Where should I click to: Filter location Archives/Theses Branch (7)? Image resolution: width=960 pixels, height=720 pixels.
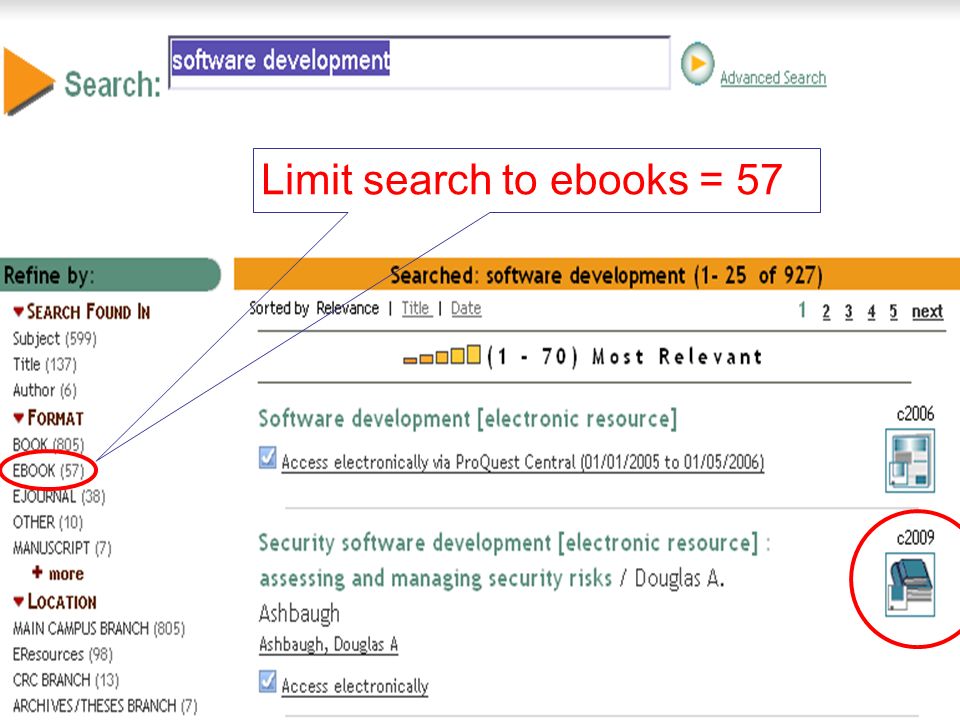[x=105, y=706]
